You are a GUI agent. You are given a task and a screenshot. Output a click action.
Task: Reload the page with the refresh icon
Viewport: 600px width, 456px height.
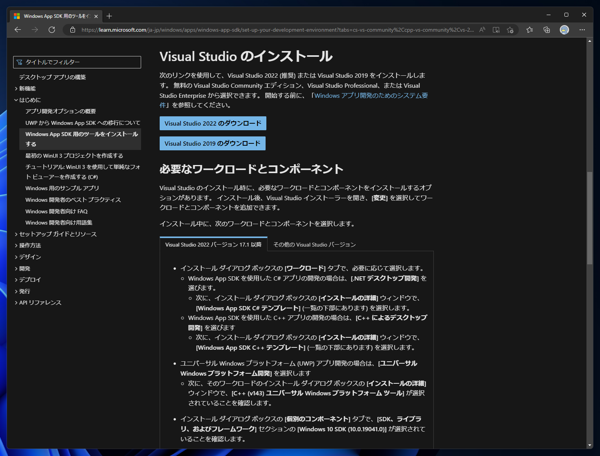point(52,30)
